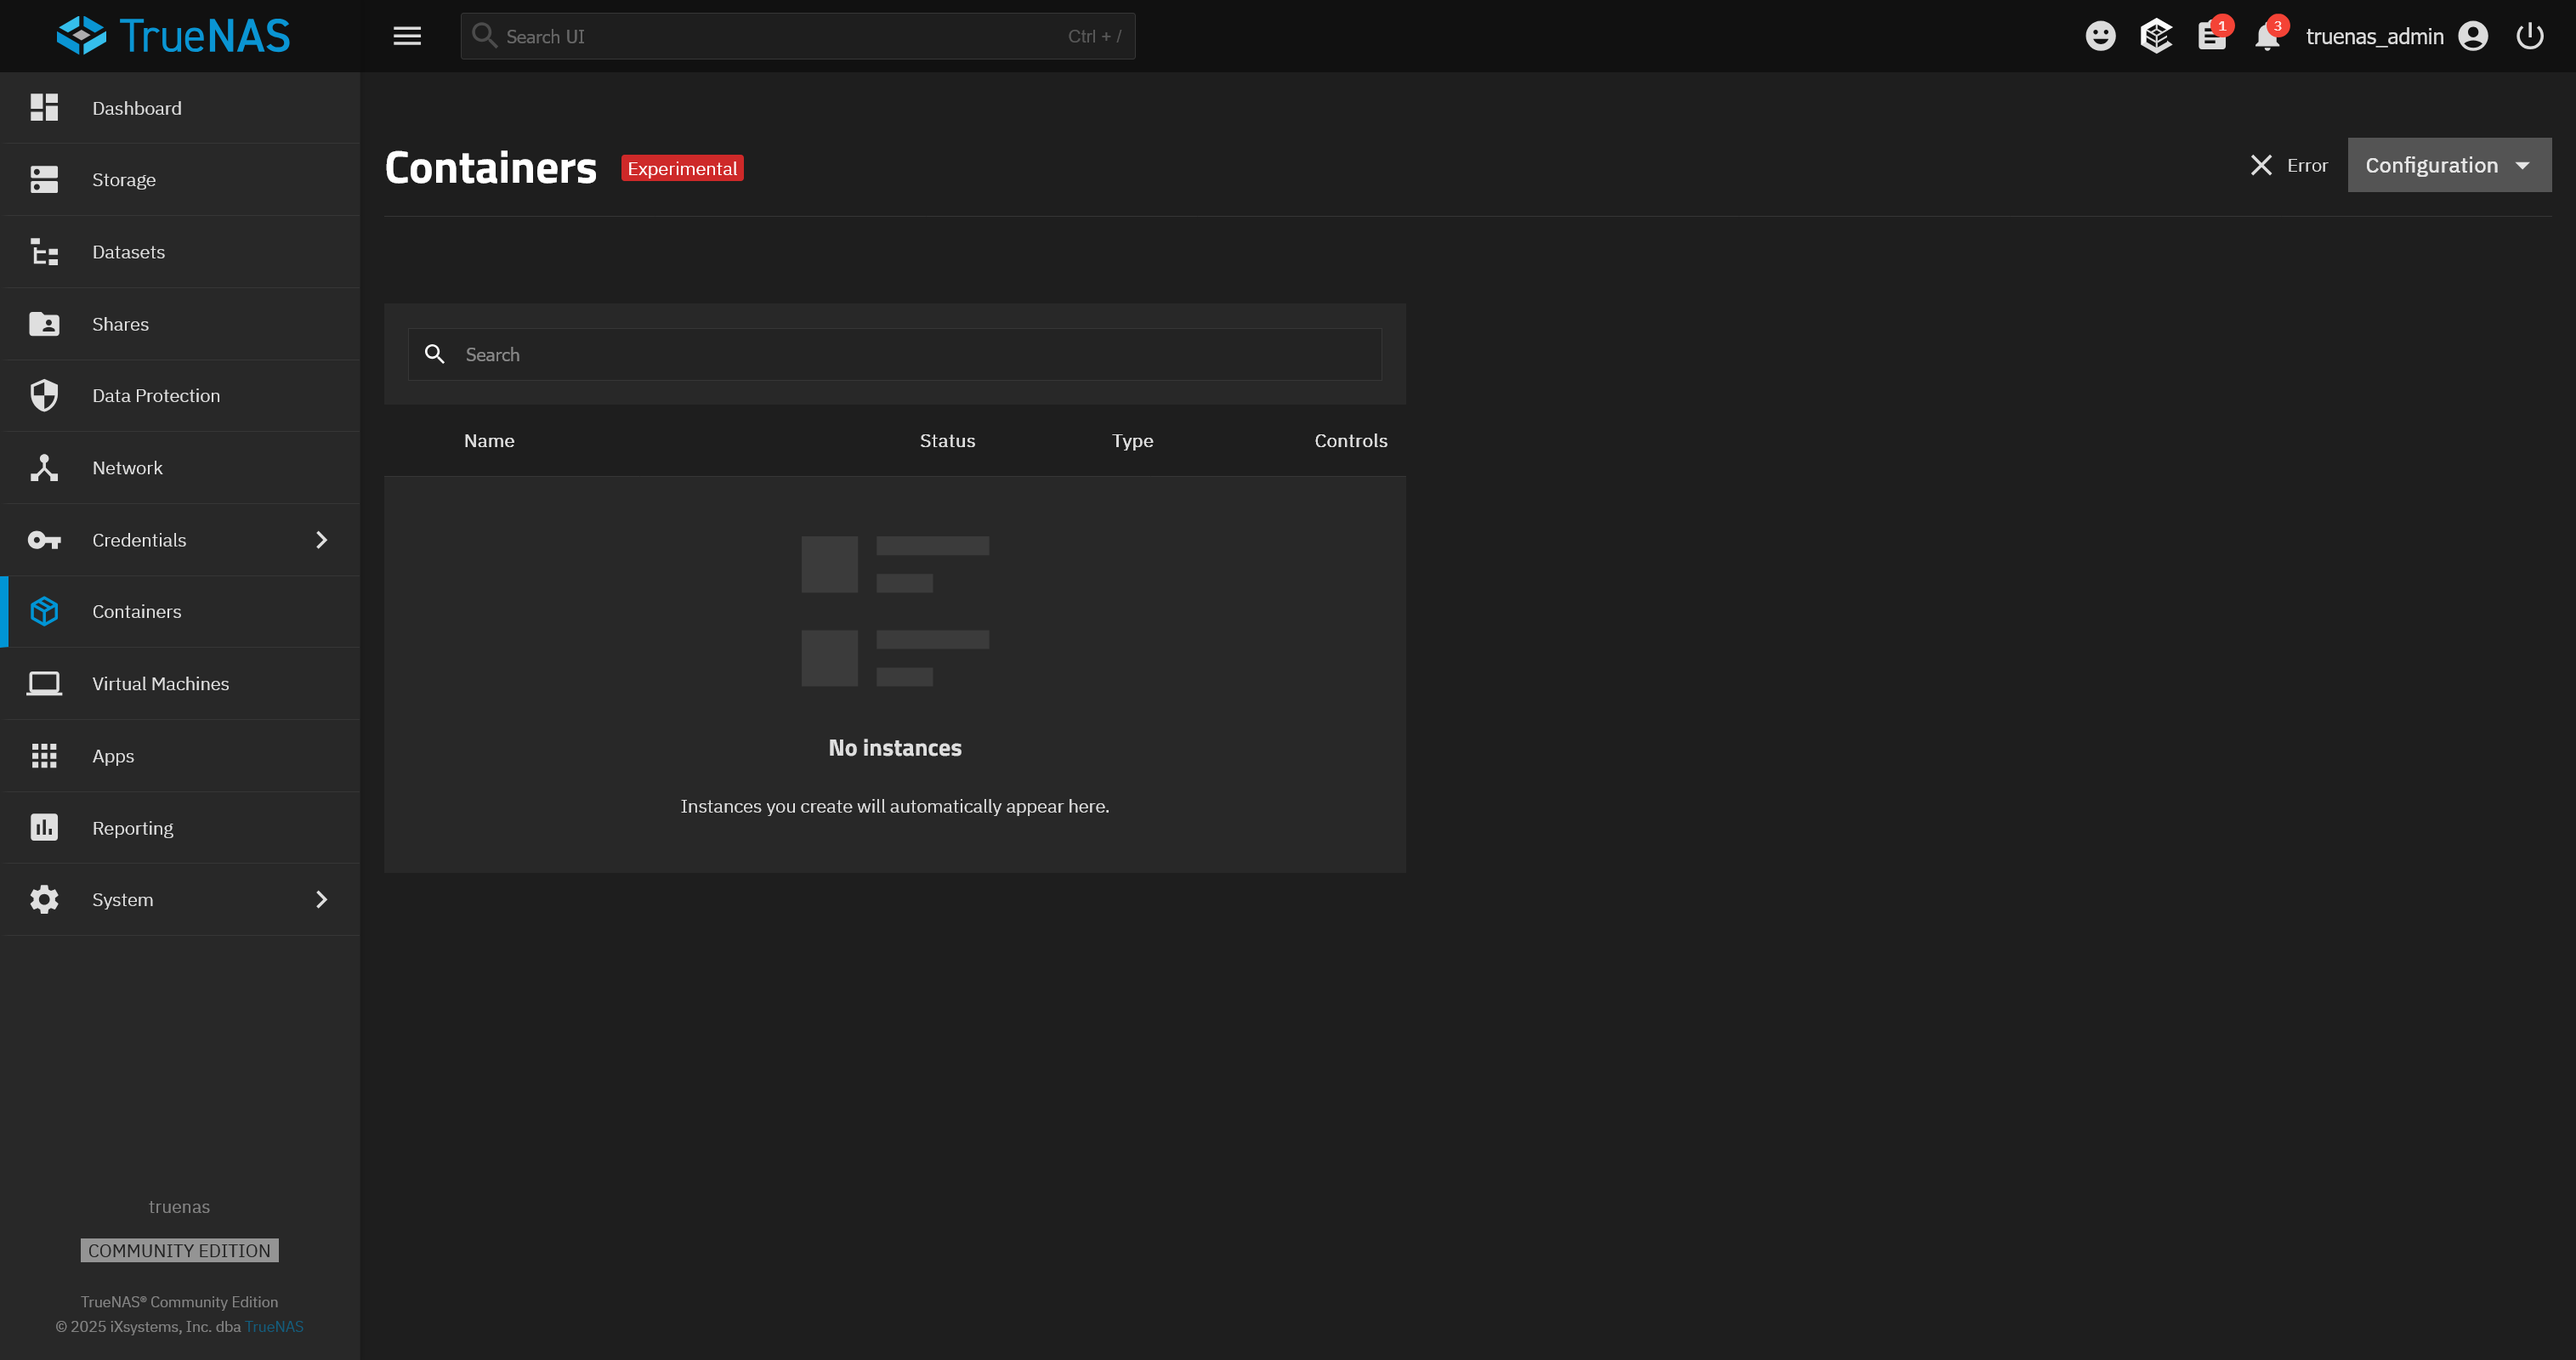
Task: Click the Credentials key icon
Action: [x=44, y=540]
